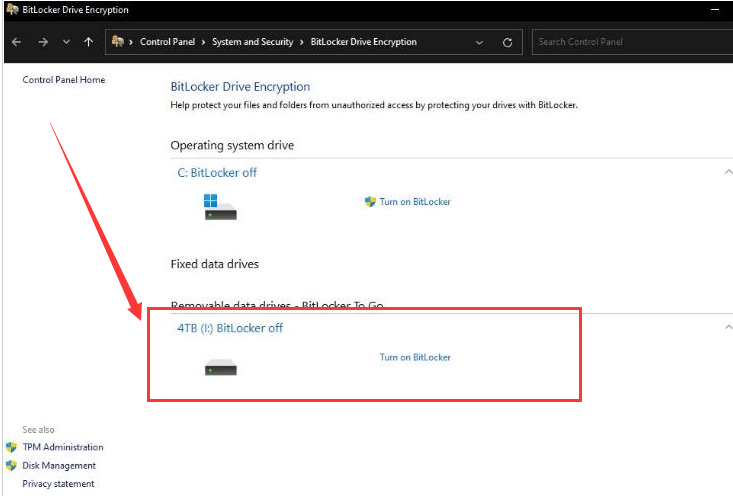Open Disk Management link
Image resolution: width=733 pixels, height=496 pixels.
[x=59, y=466]
